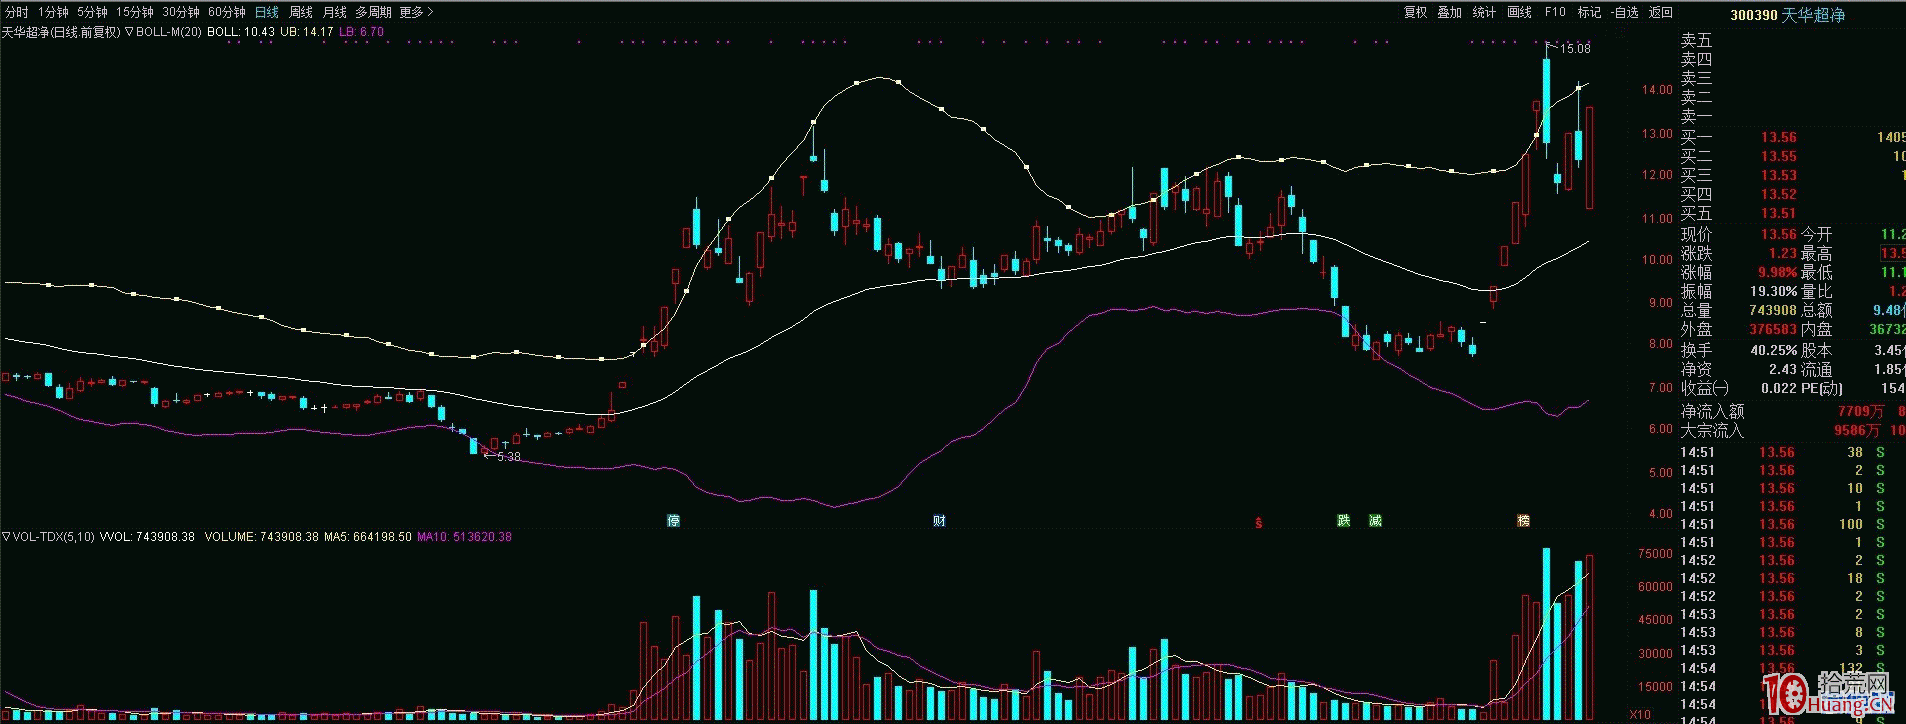Click the 14.00 price axis label

tap(1657, 90)
